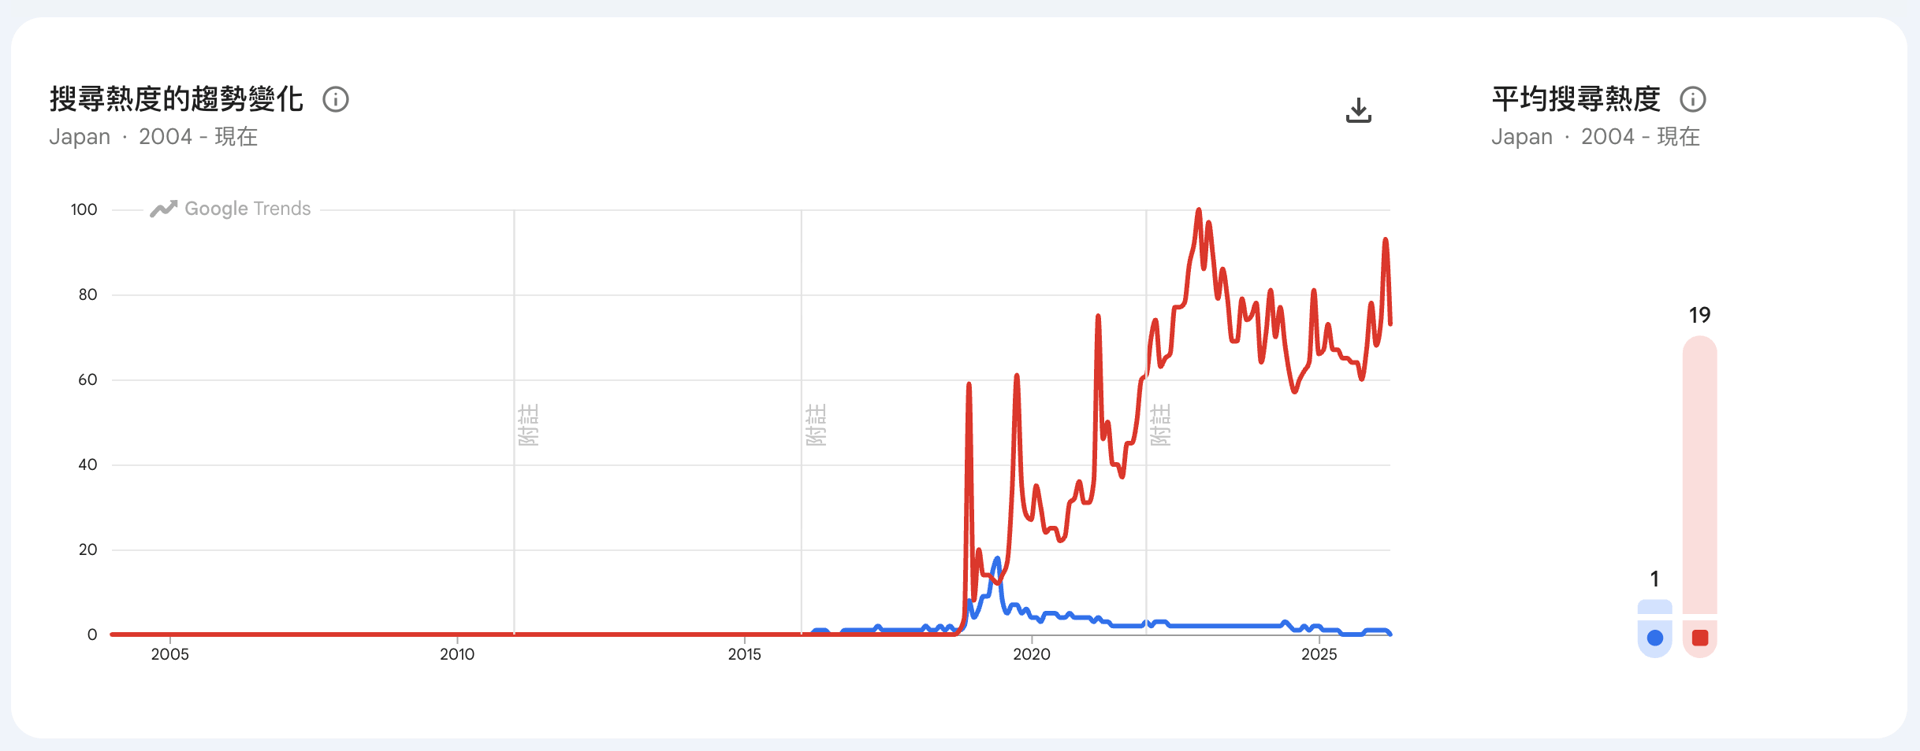Click the red line's highest peak at 100
Image resolution: width=1920 pixels, height=751 pixels.
(x=1199, y=211)
